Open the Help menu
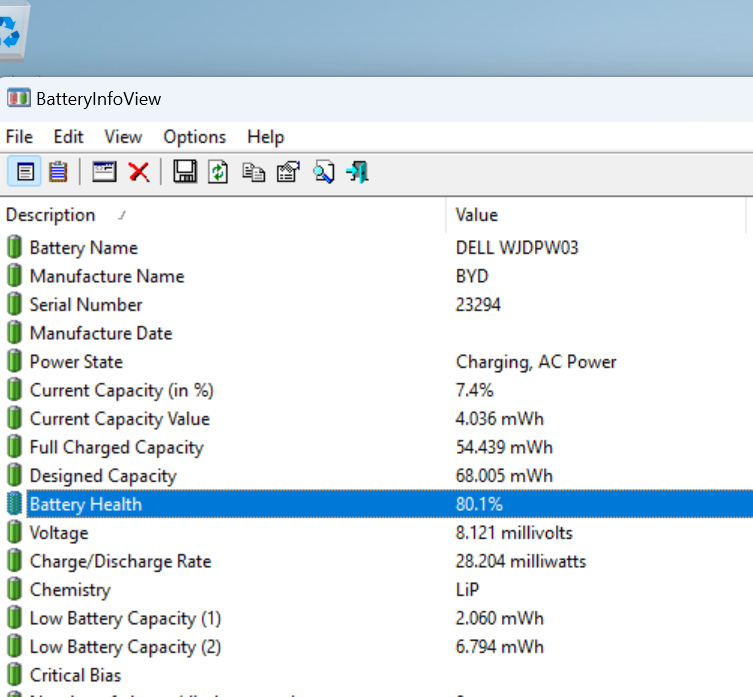Screen dimensions: 753x697 (266, 137)
